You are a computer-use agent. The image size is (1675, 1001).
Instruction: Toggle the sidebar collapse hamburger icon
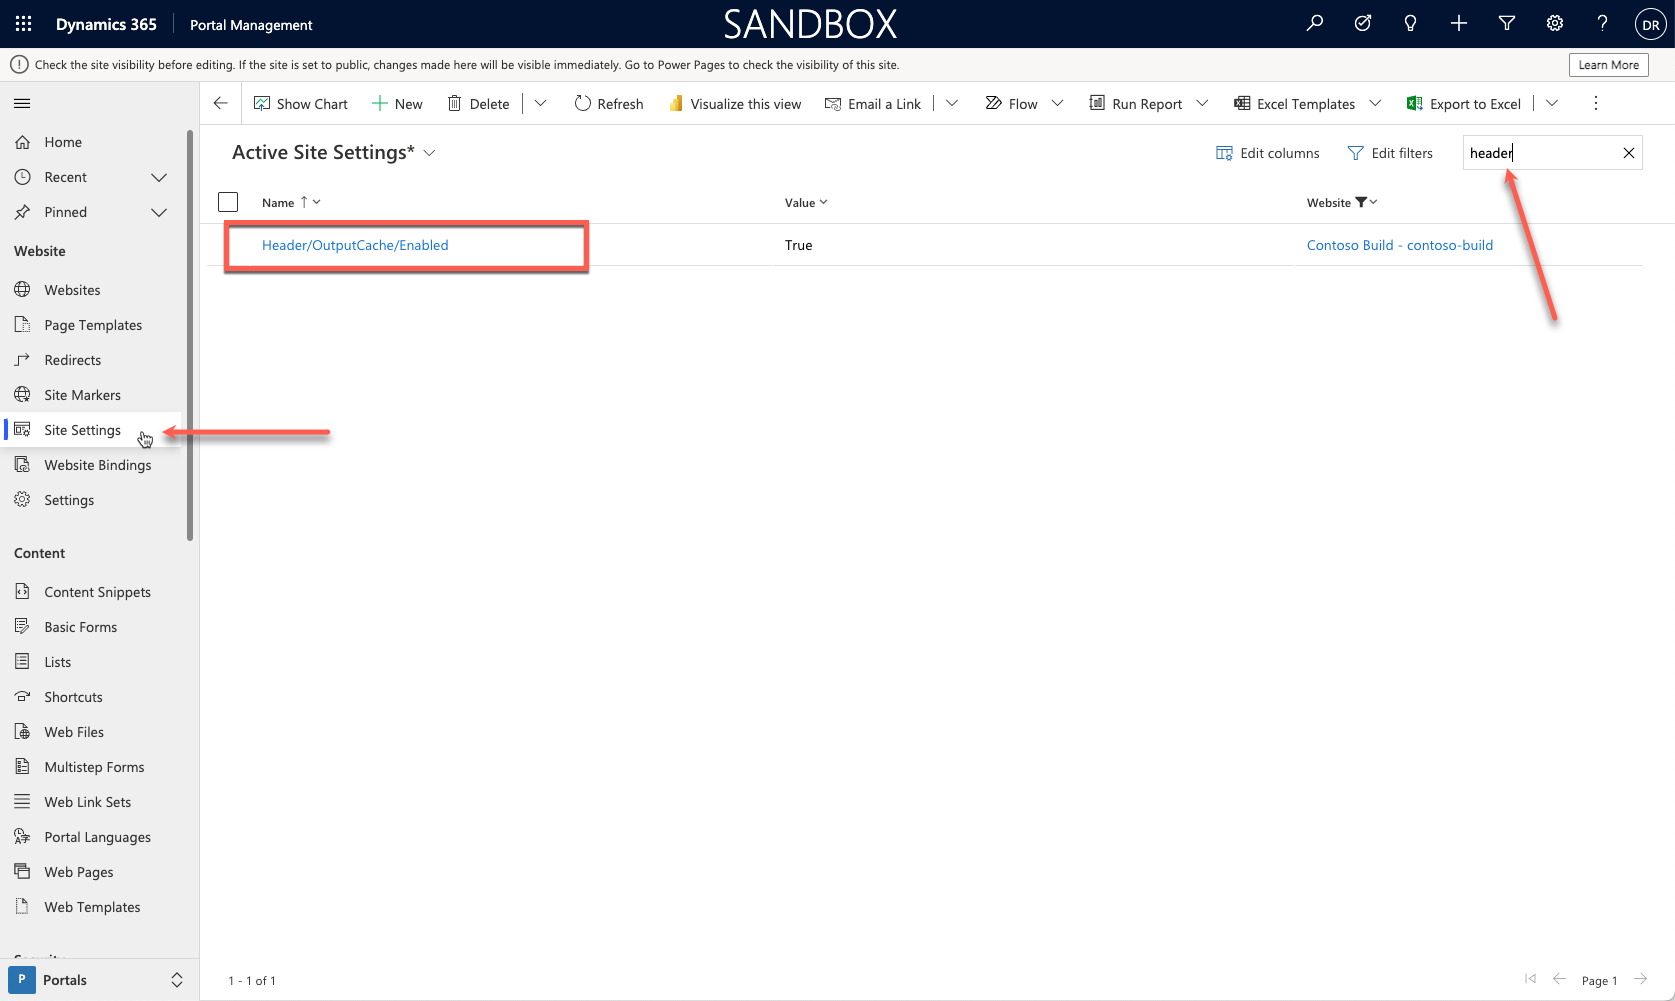pyautogui.click(x=21, y=102)
